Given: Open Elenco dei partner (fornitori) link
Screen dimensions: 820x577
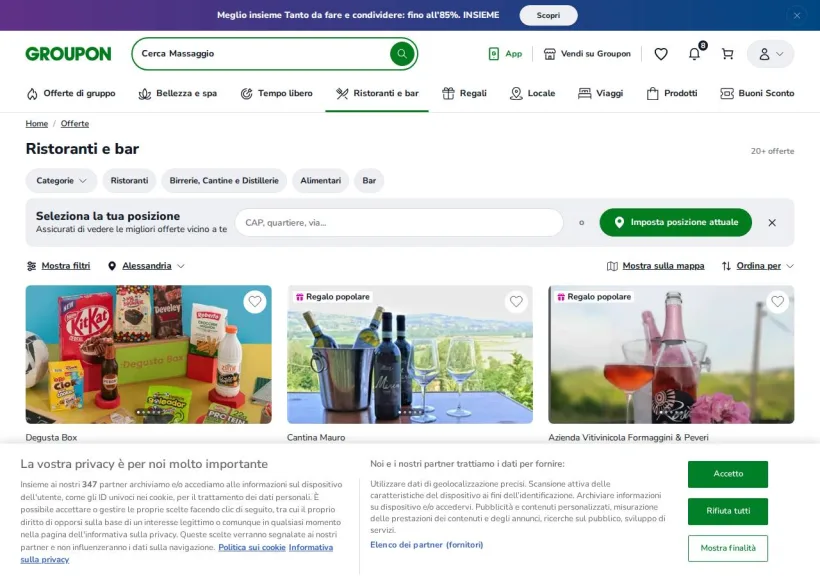Looking at the screenshot, I should 427,545.
